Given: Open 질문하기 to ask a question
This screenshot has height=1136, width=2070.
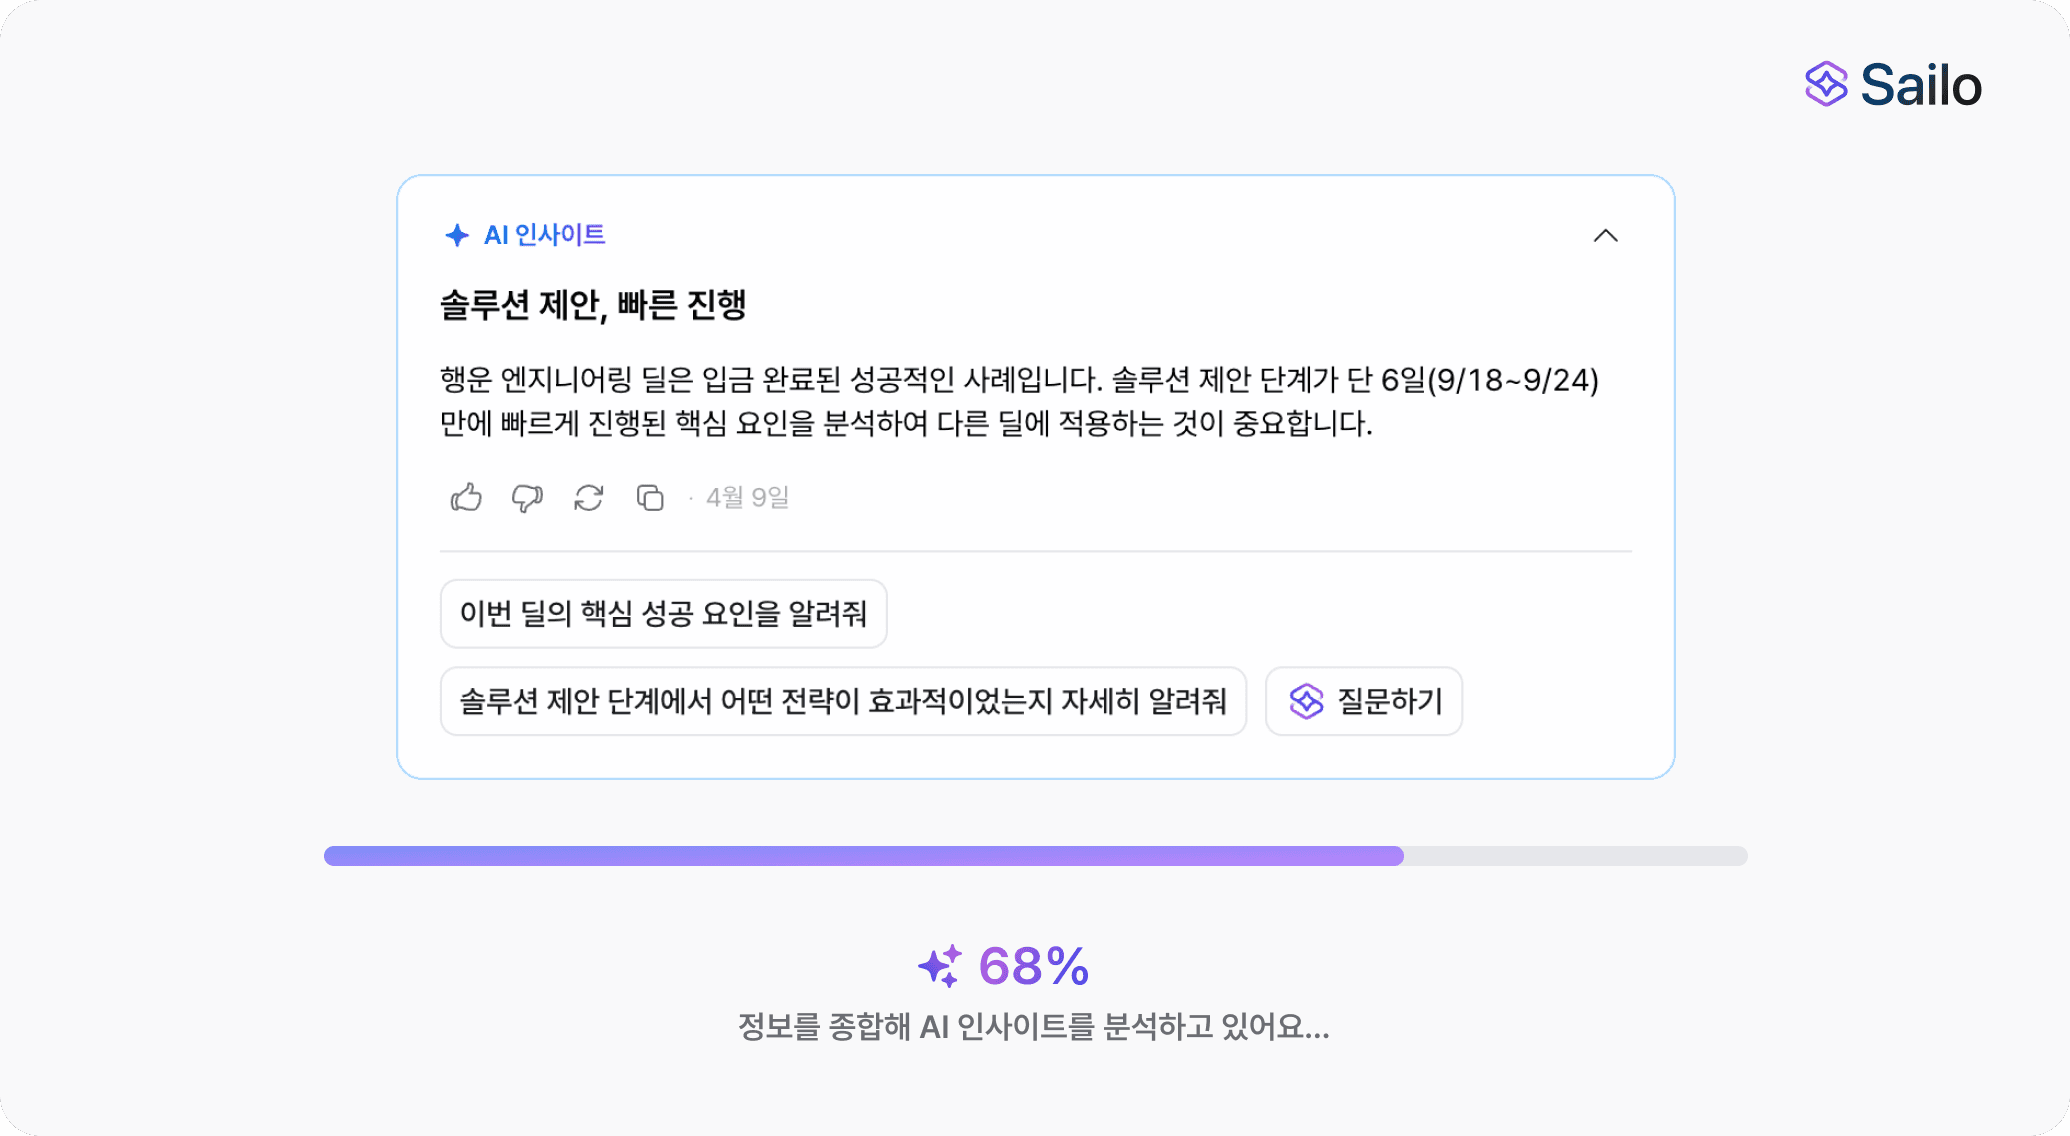Looking at the screenshot, I should click(1364, 701).
